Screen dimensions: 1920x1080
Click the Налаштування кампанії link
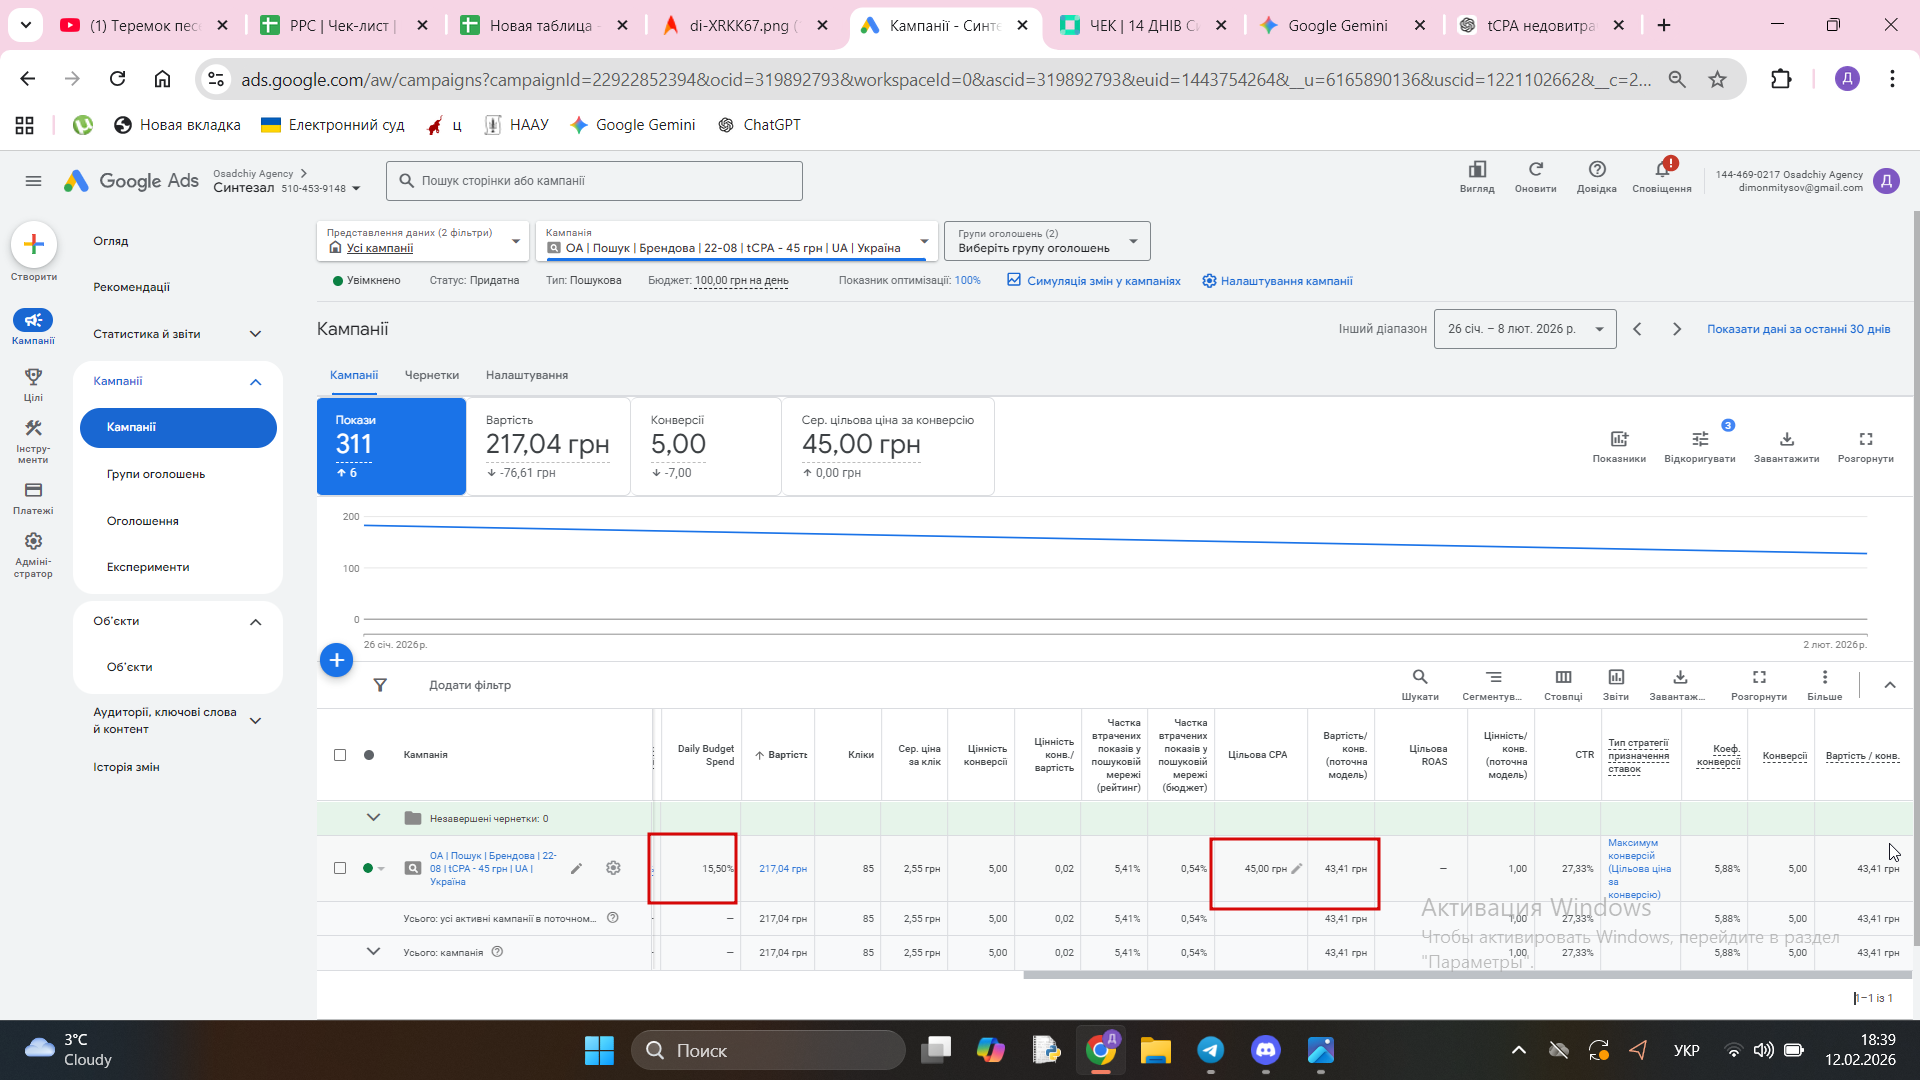click(1285, 281)
